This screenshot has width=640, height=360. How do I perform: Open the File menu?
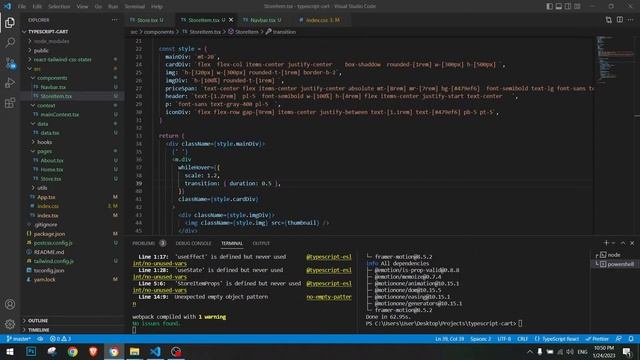(22, 7)
